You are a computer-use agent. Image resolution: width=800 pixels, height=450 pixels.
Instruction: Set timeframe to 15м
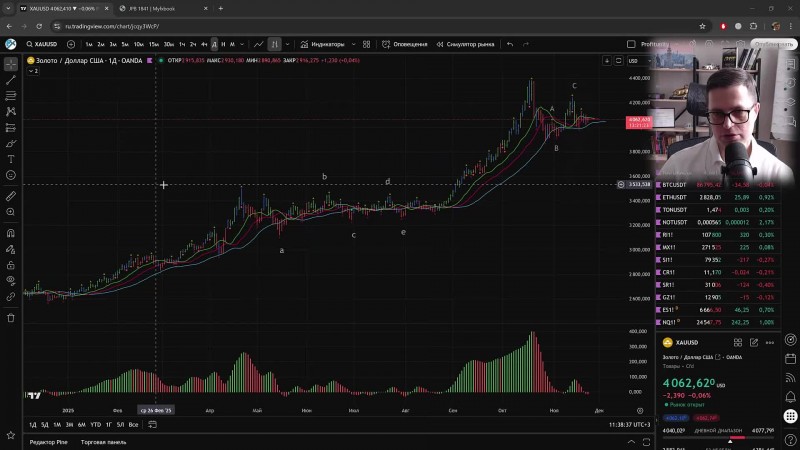click(x=154, y=44)
